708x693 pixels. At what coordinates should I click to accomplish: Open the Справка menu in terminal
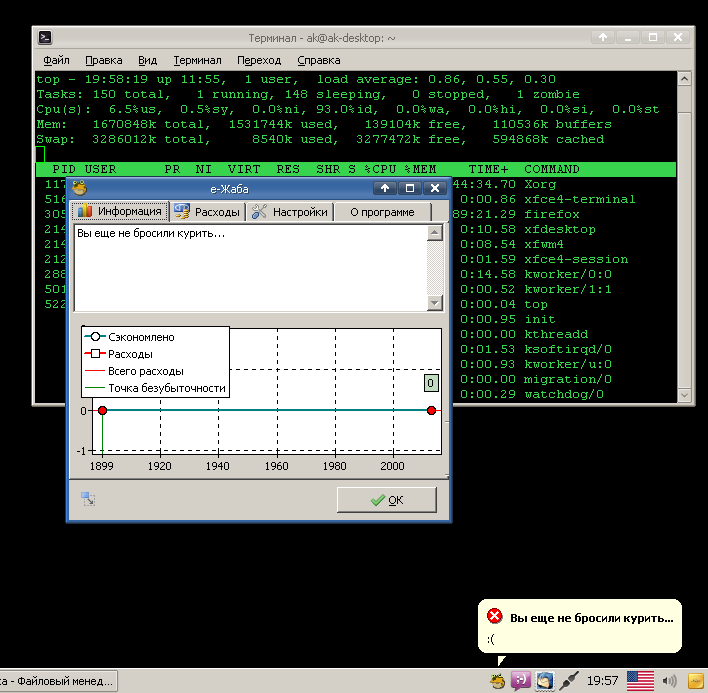click(318, 60)
